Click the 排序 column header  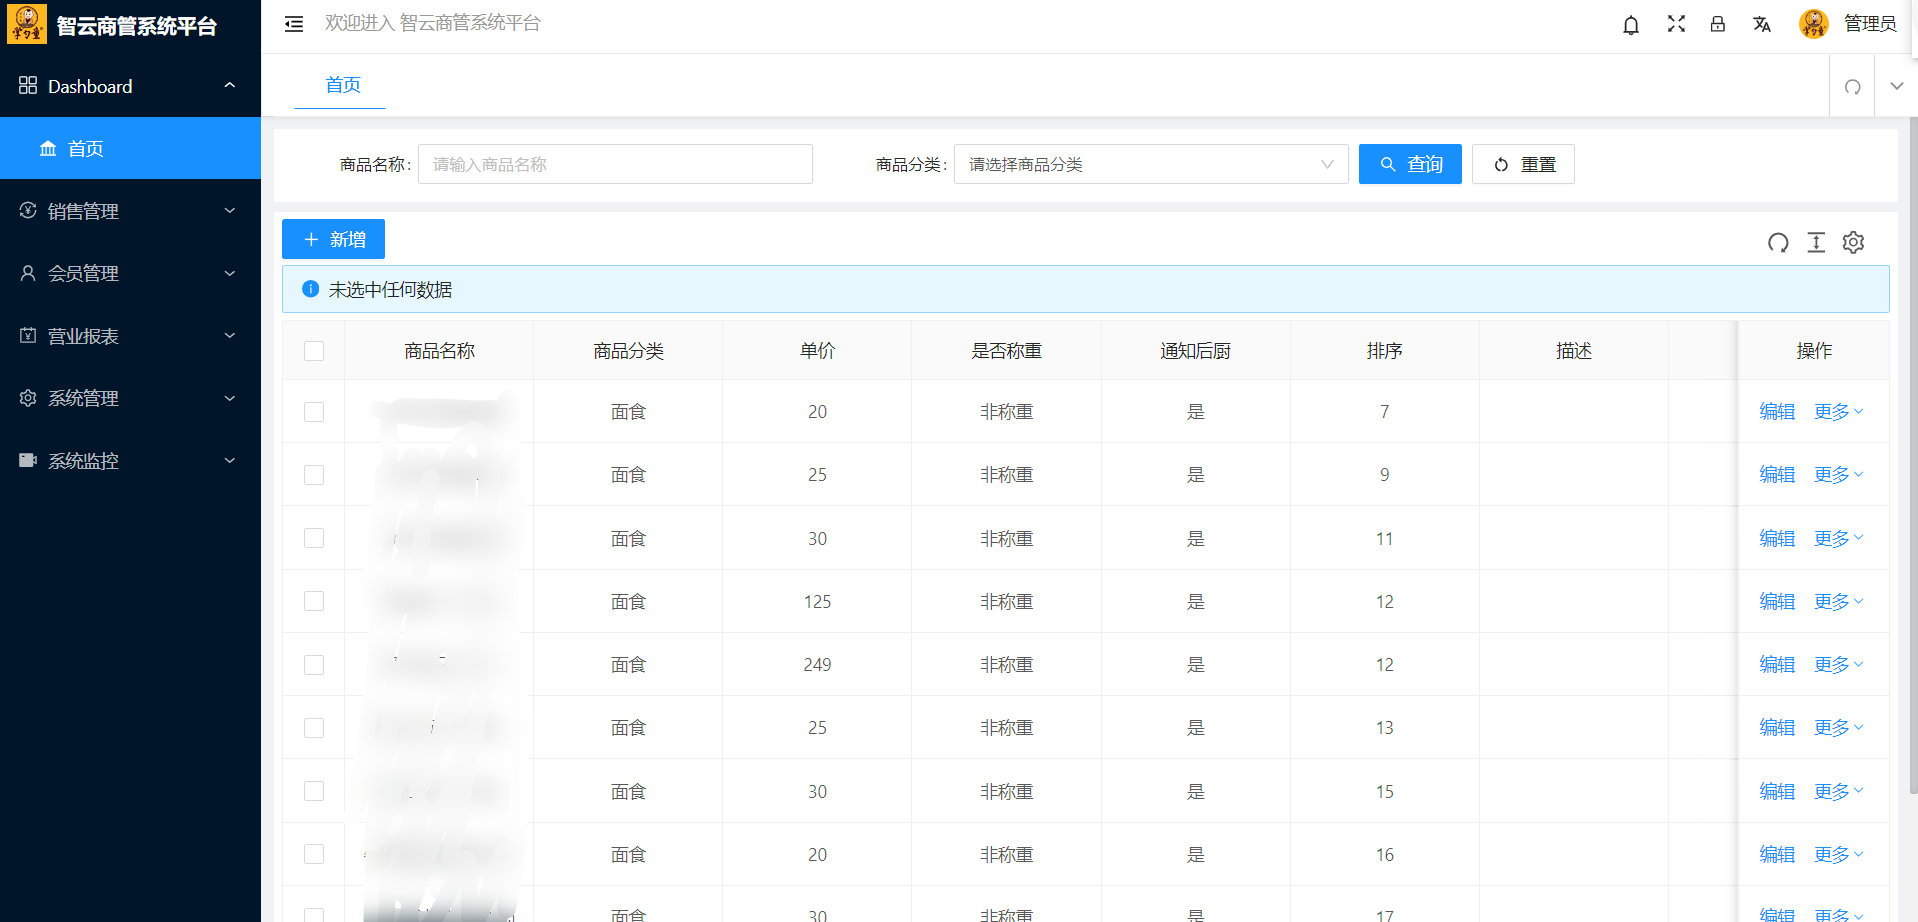click(1384, 351)
